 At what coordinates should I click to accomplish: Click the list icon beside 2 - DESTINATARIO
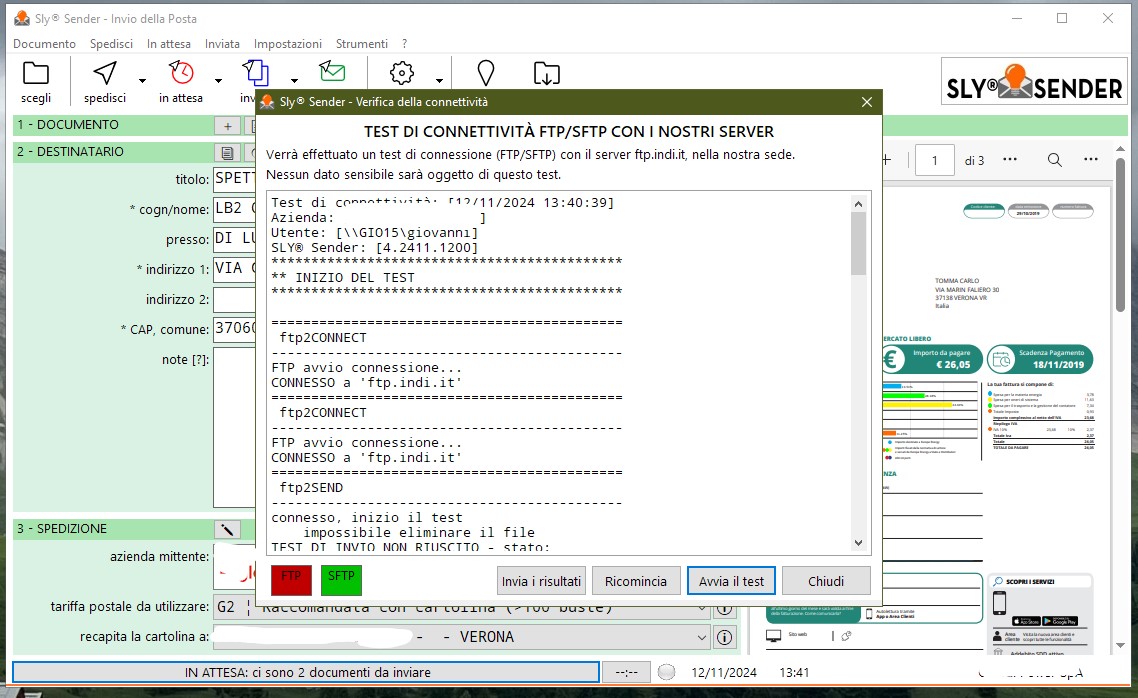point(227,152)
